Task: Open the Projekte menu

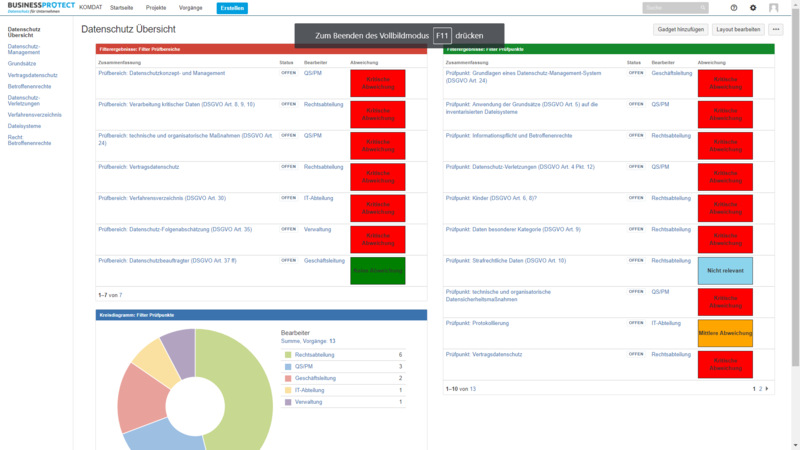Action: click(x=156, y=8)
